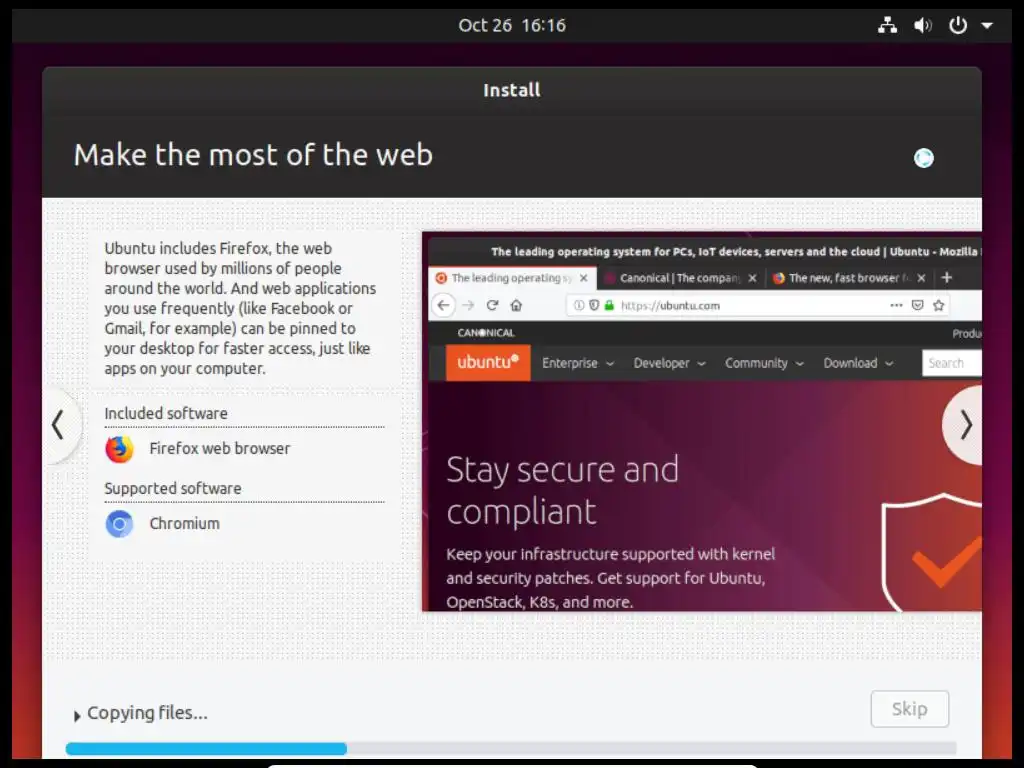
Task: Select 'Canonical | The company' browser tab
Action: coord(680,278)
